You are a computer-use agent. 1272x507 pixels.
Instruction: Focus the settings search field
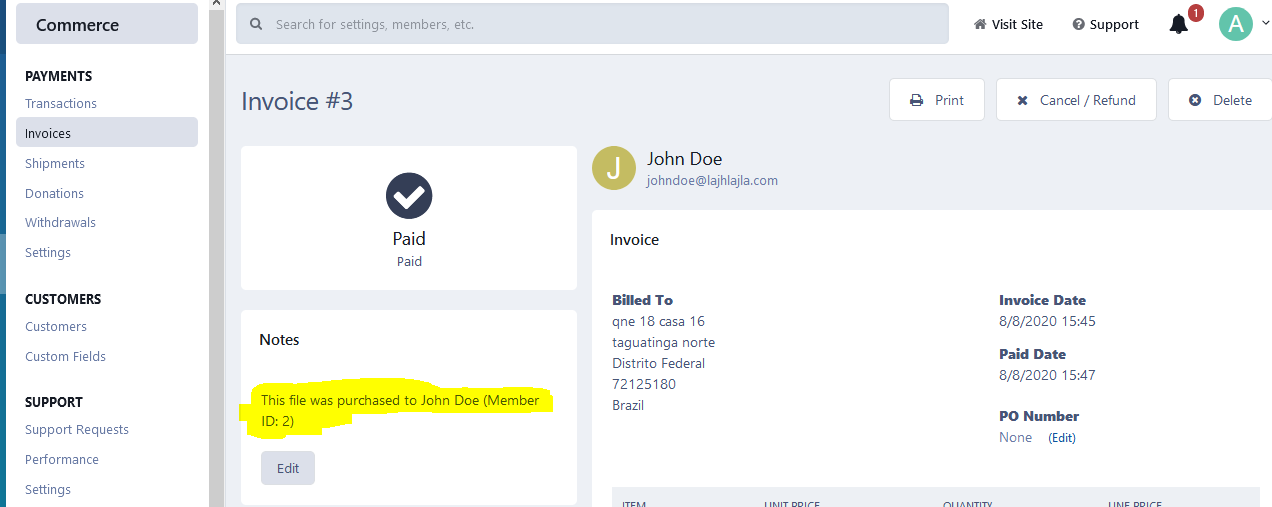tap(600, 24)
